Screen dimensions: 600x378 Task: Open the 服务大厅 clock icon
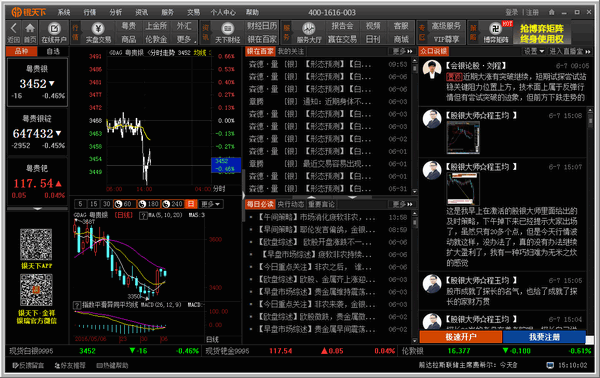(x=308, y=32)
